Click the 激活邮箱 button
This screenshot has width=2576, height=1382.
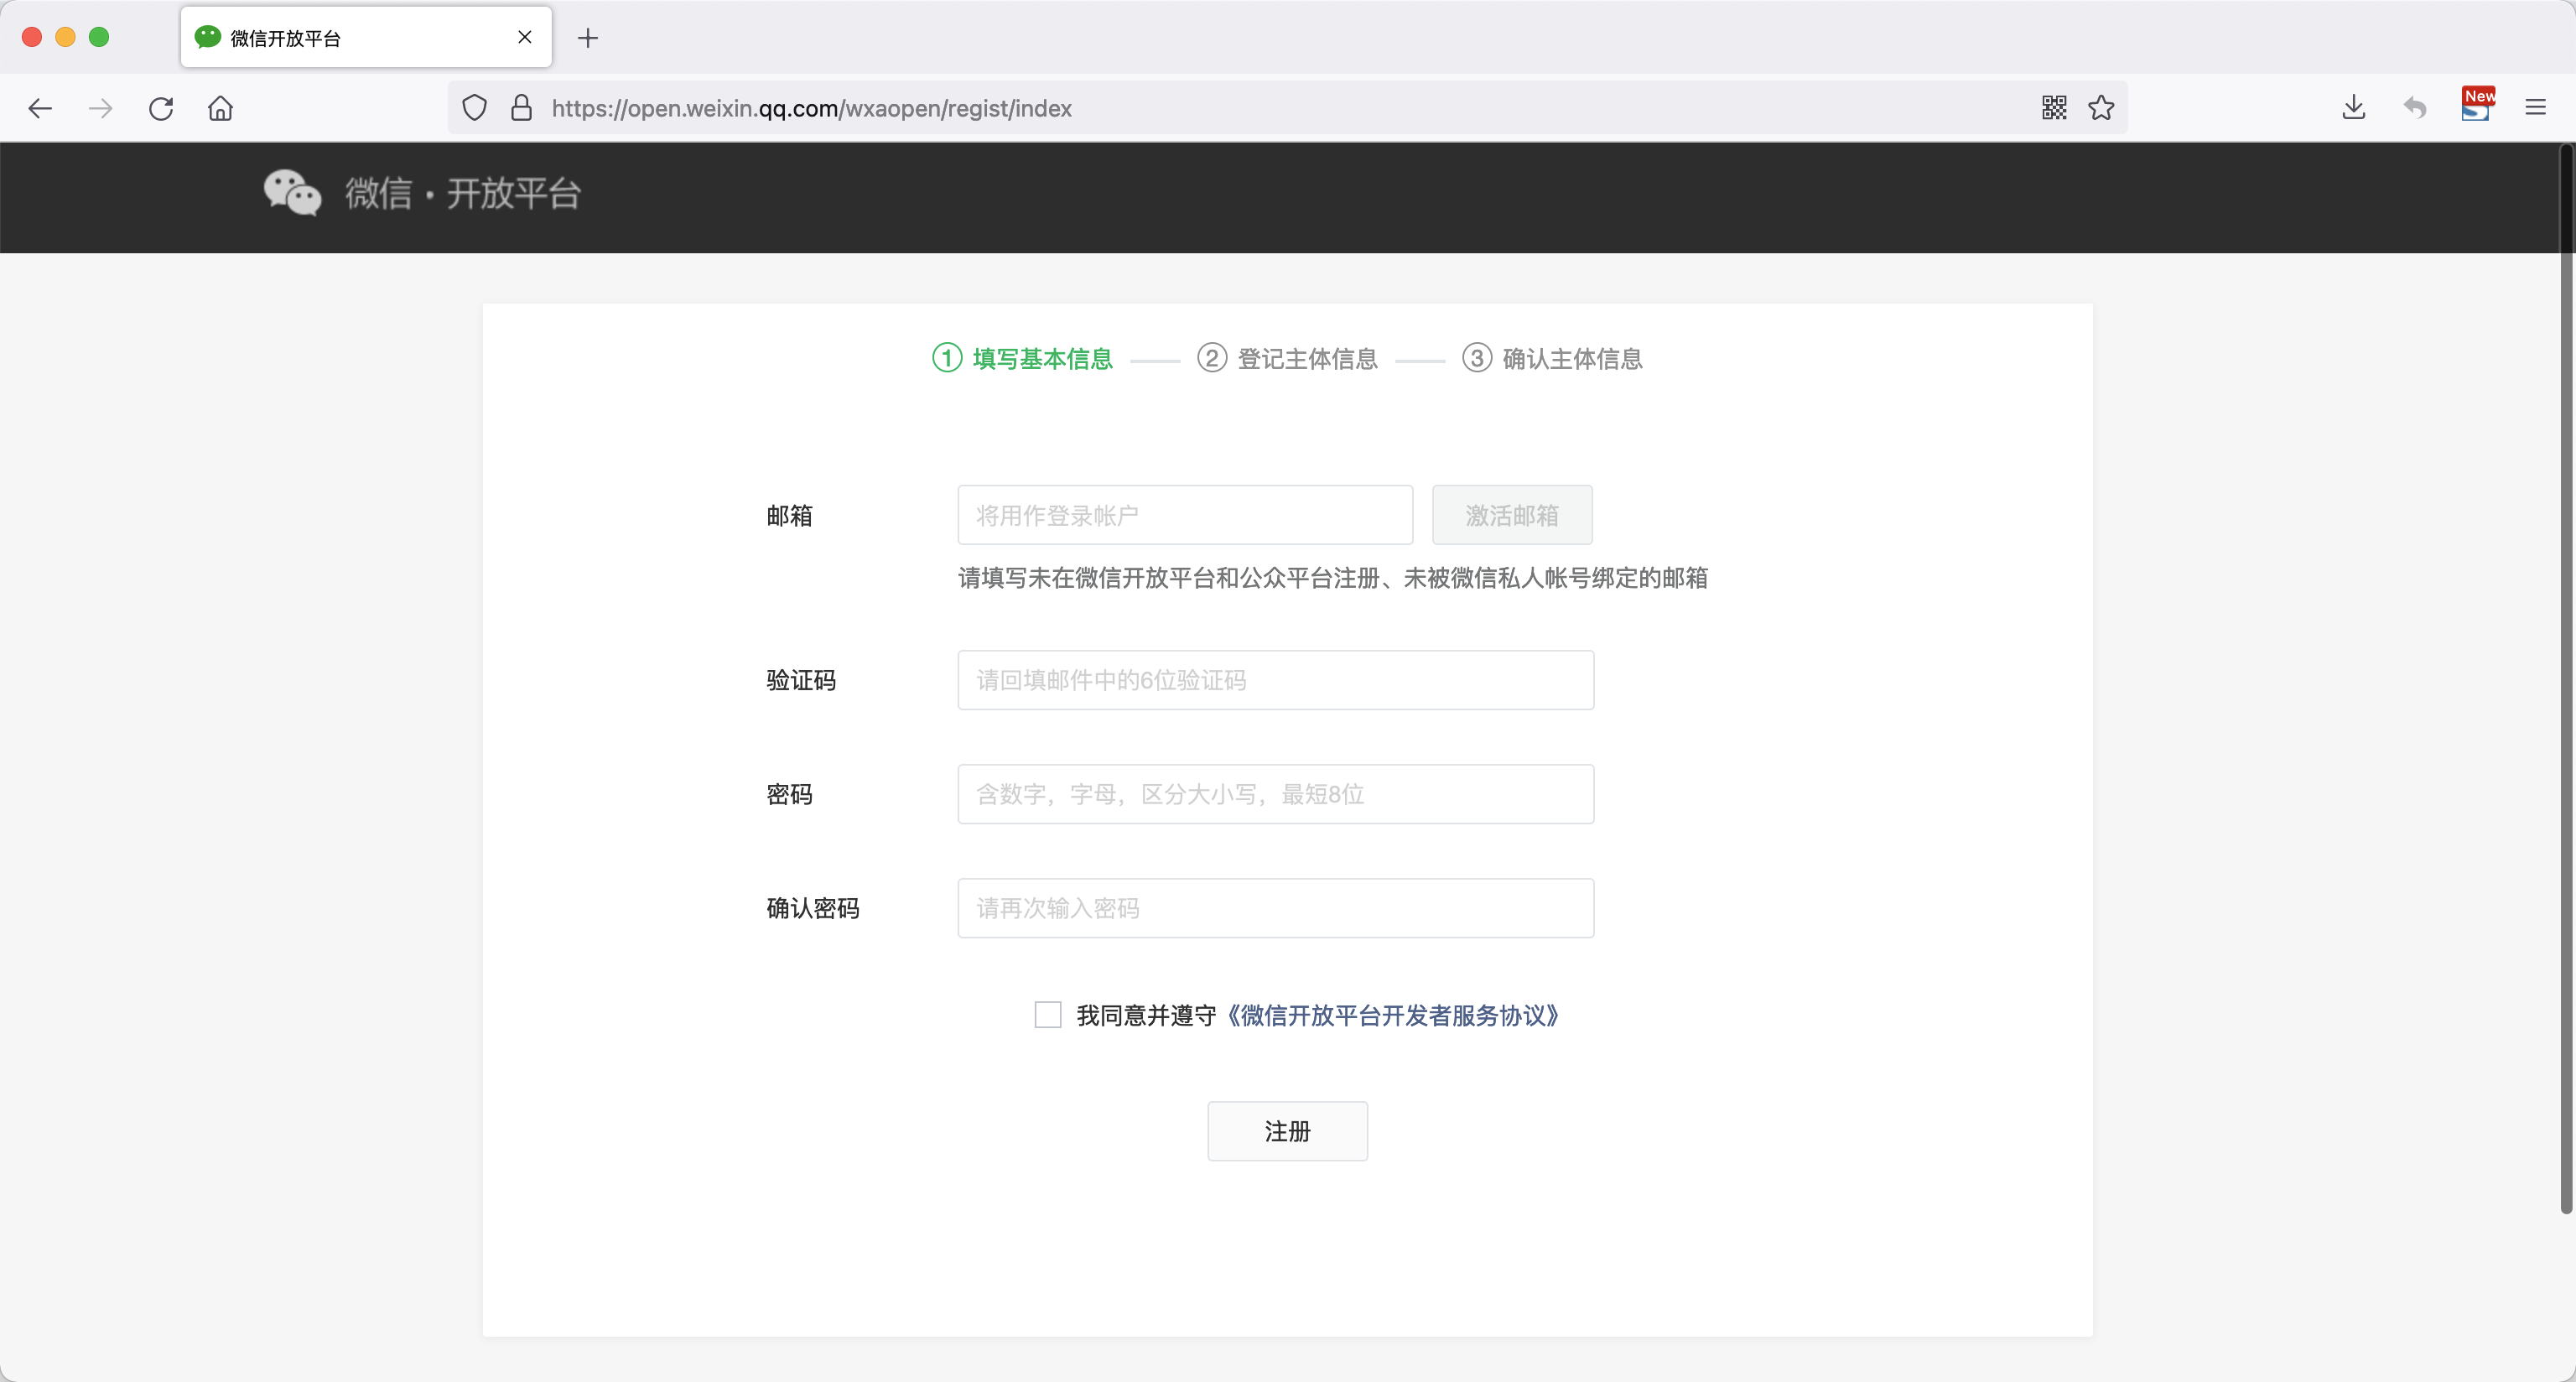point(1511,515)
